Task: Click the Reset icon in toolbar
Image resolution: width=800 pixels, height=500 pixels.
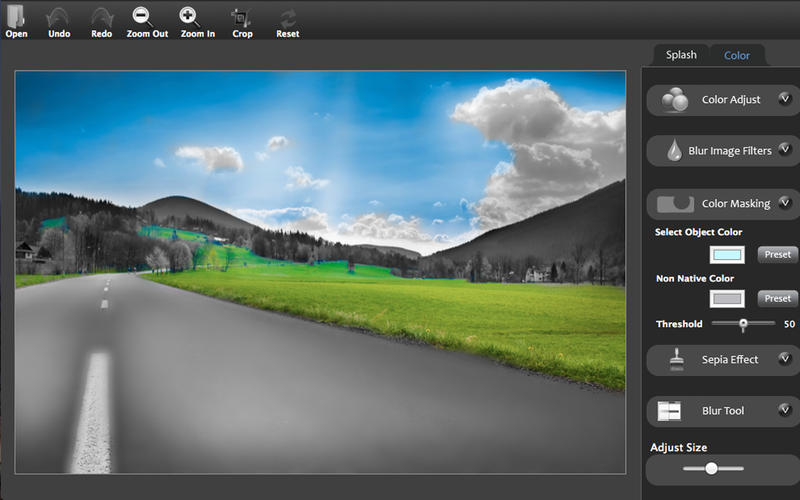Action: (x=288, y=17)
